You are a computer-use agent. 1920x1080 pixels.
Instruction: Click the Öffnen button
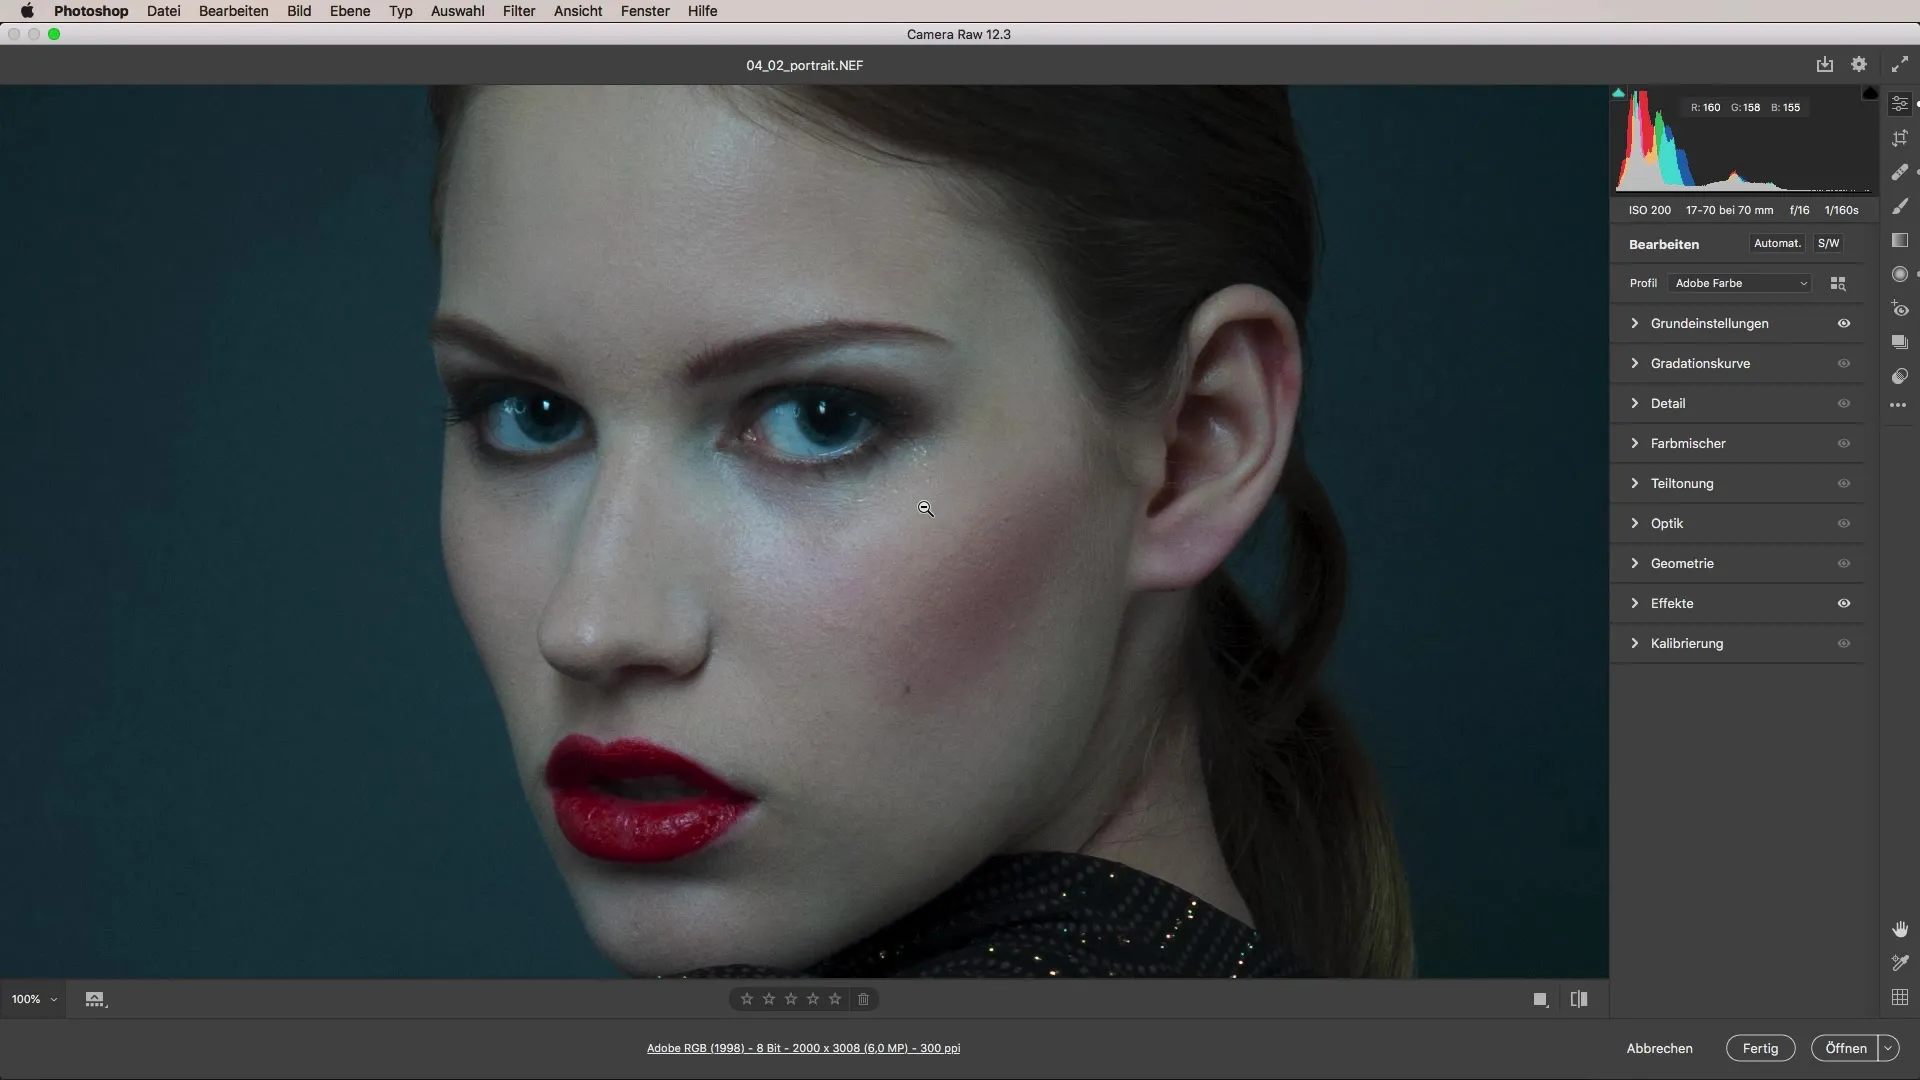[1845, 1048]
